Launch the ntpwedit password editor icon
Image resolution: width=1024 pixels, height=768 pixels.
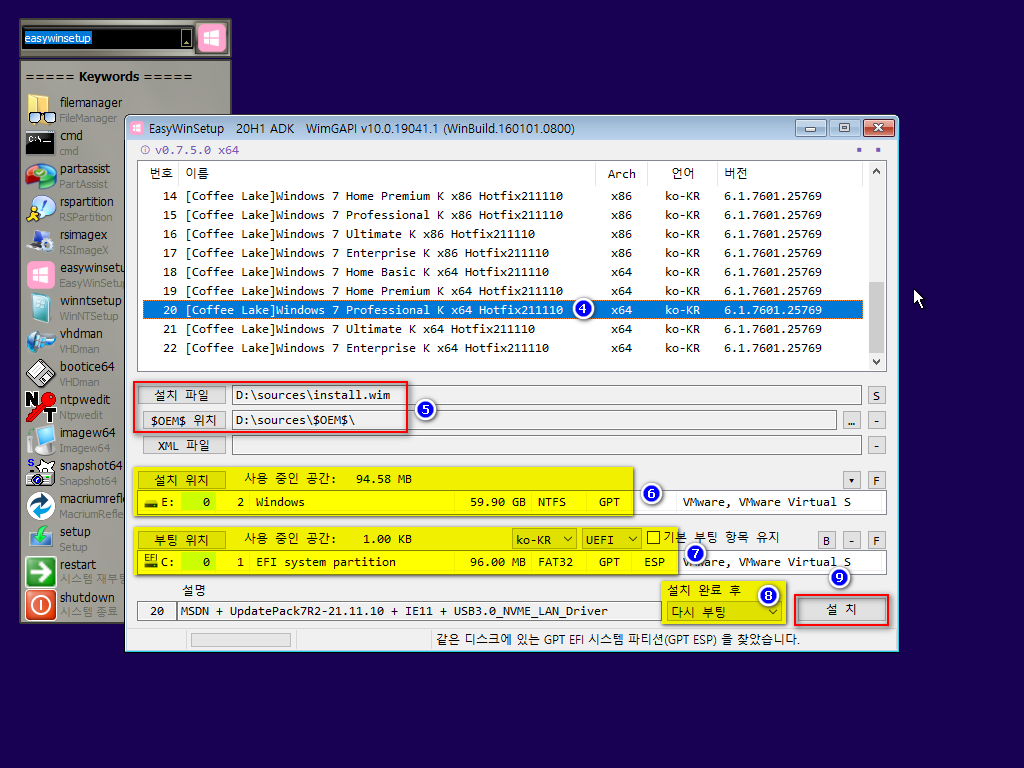click(x=40, y=406)
